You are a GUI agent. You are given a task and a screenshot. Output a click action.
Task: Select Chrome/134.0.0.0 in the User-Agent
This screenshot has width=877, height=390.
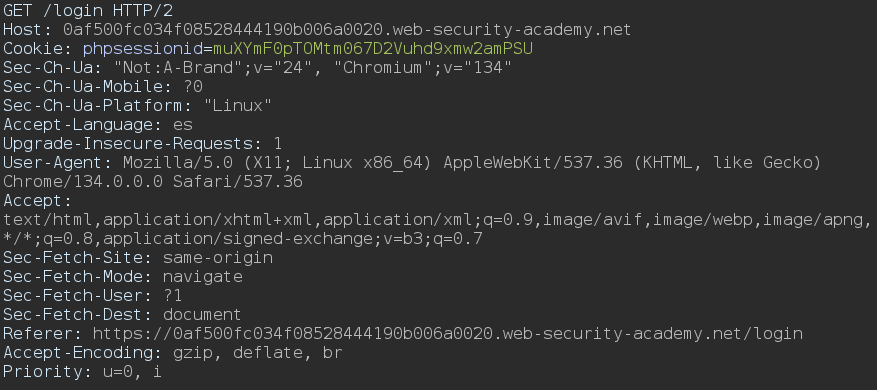83,182
